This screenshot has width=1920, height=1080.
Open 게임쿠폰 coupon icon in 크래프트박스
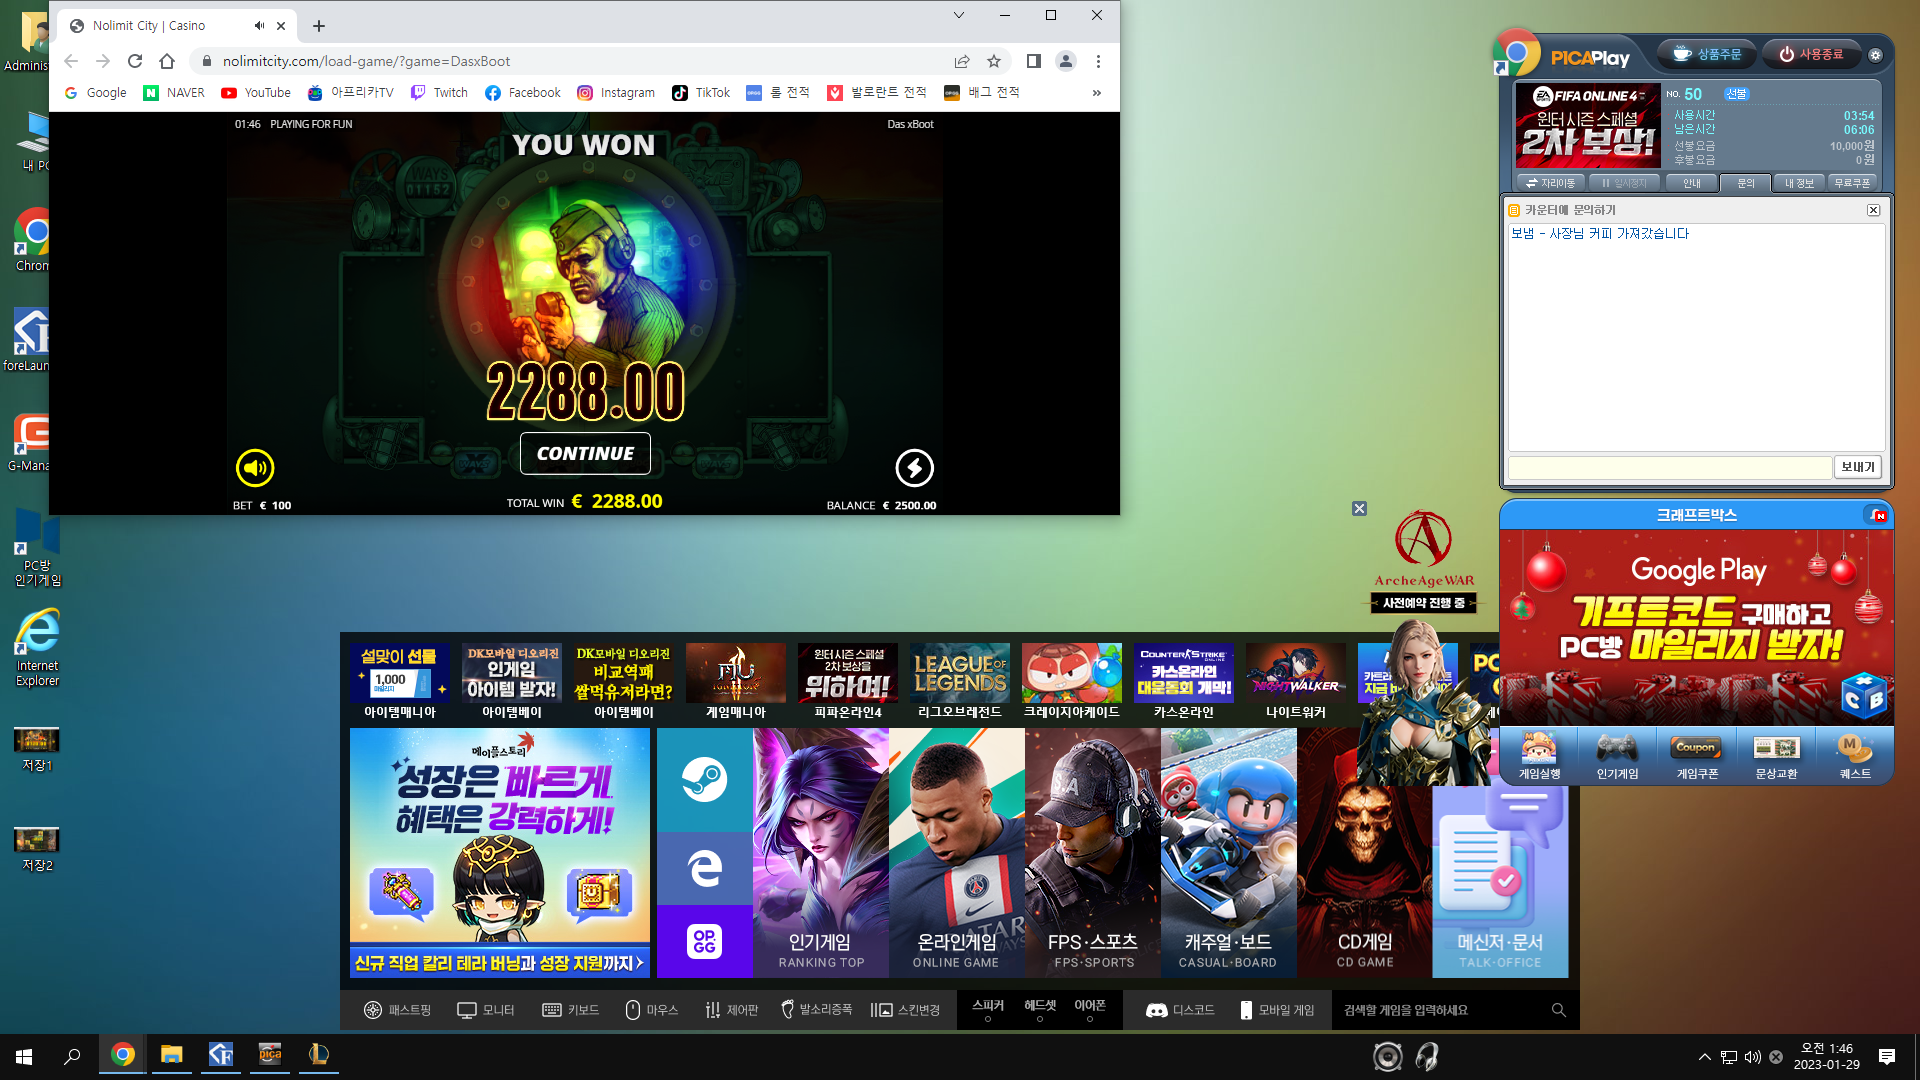pyautogui.click(x=1696, y=755)
